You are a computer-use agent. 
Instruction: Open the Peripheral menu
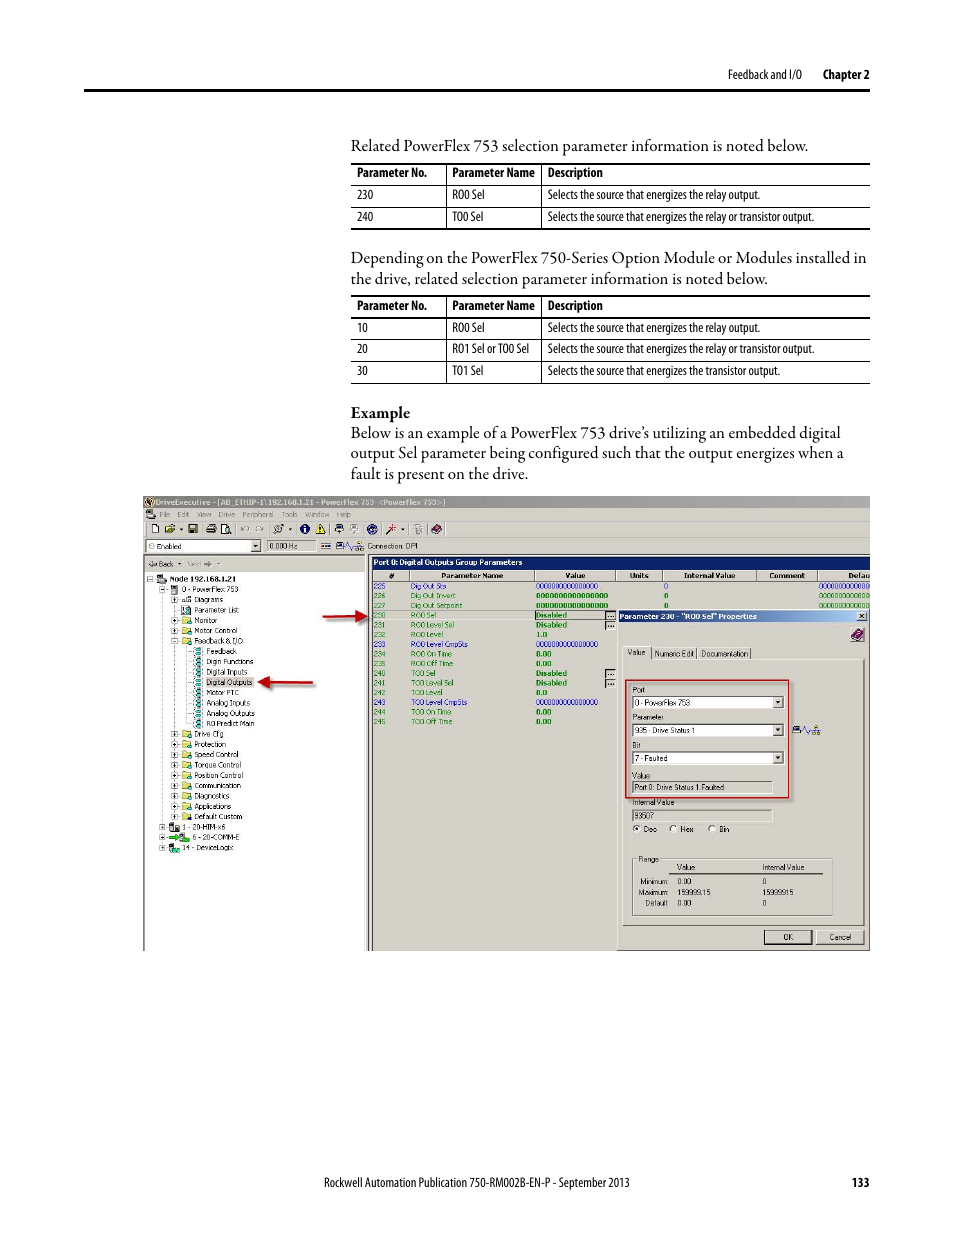(x=257, y=514)
